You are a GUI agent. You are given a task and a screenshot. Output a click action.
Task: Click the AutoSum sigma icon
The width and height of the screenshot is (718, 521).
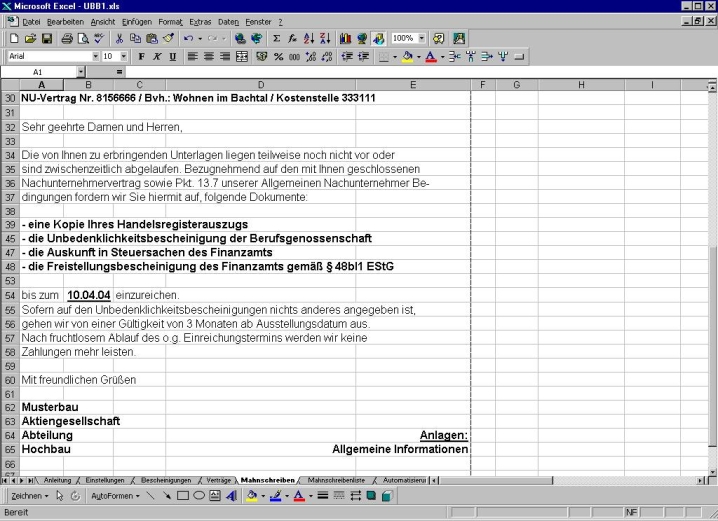pos(276,39)
